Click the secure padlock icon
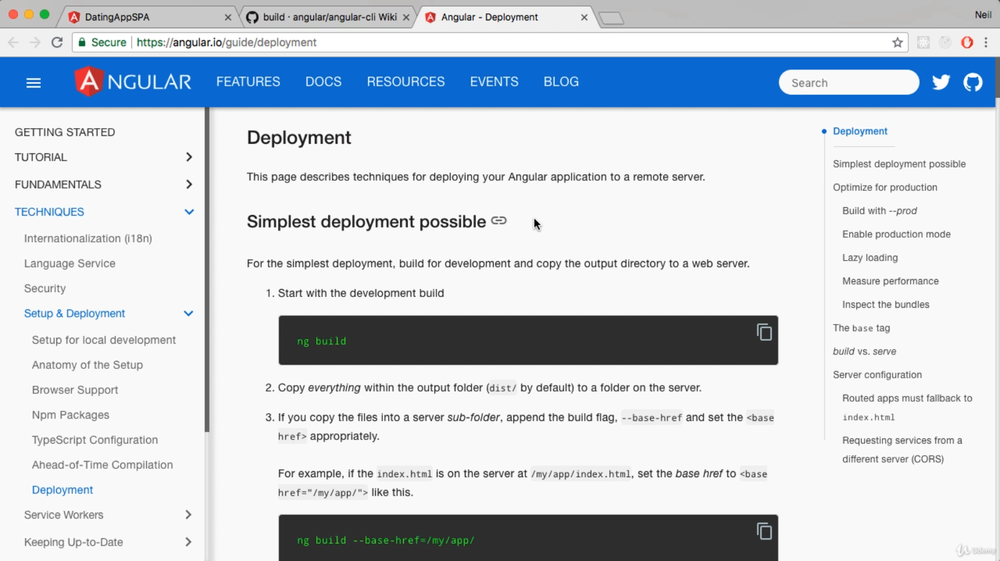 (x=82, y=42)
